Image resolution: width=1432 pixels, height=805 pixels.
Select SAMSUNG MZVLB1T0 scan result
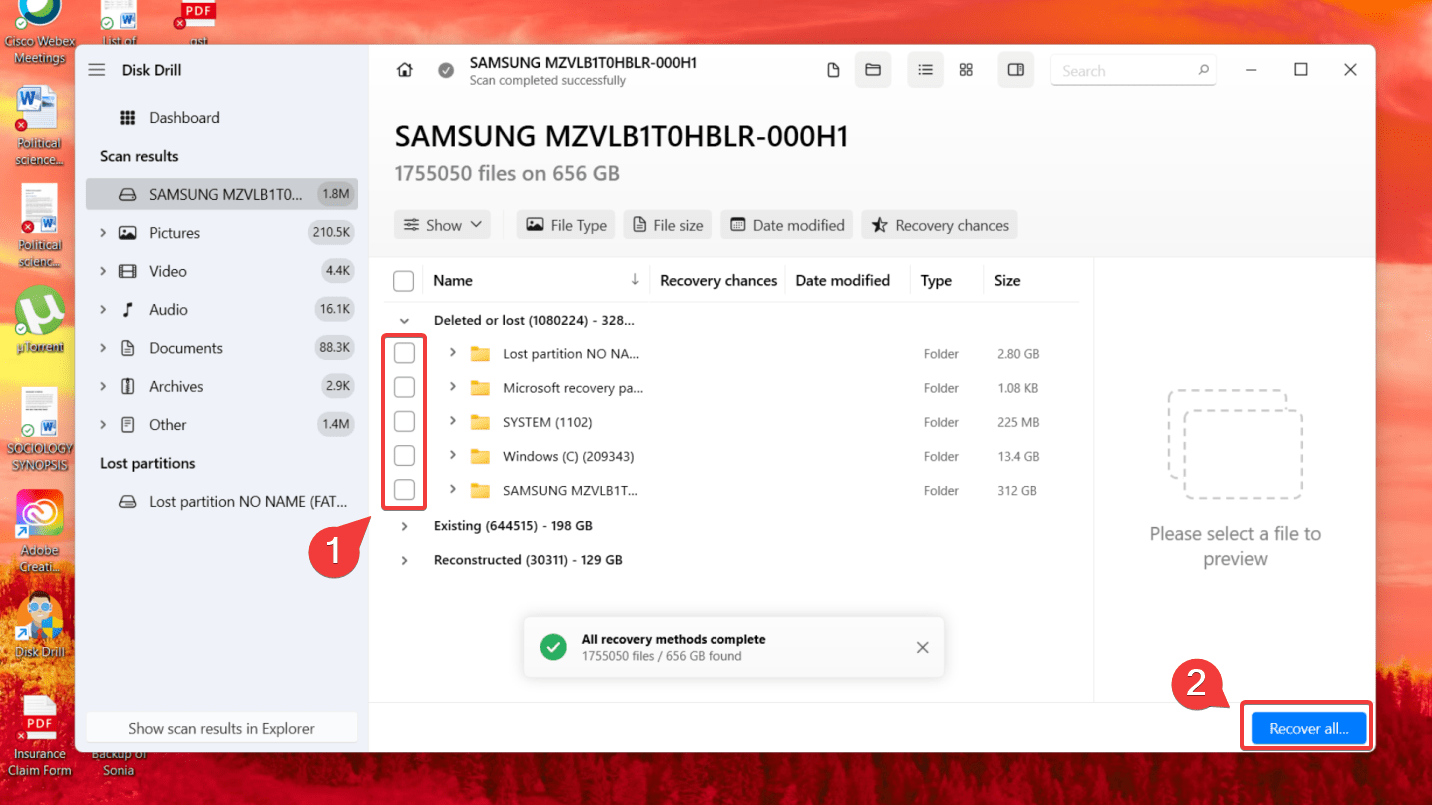click(x=222, y=194)
